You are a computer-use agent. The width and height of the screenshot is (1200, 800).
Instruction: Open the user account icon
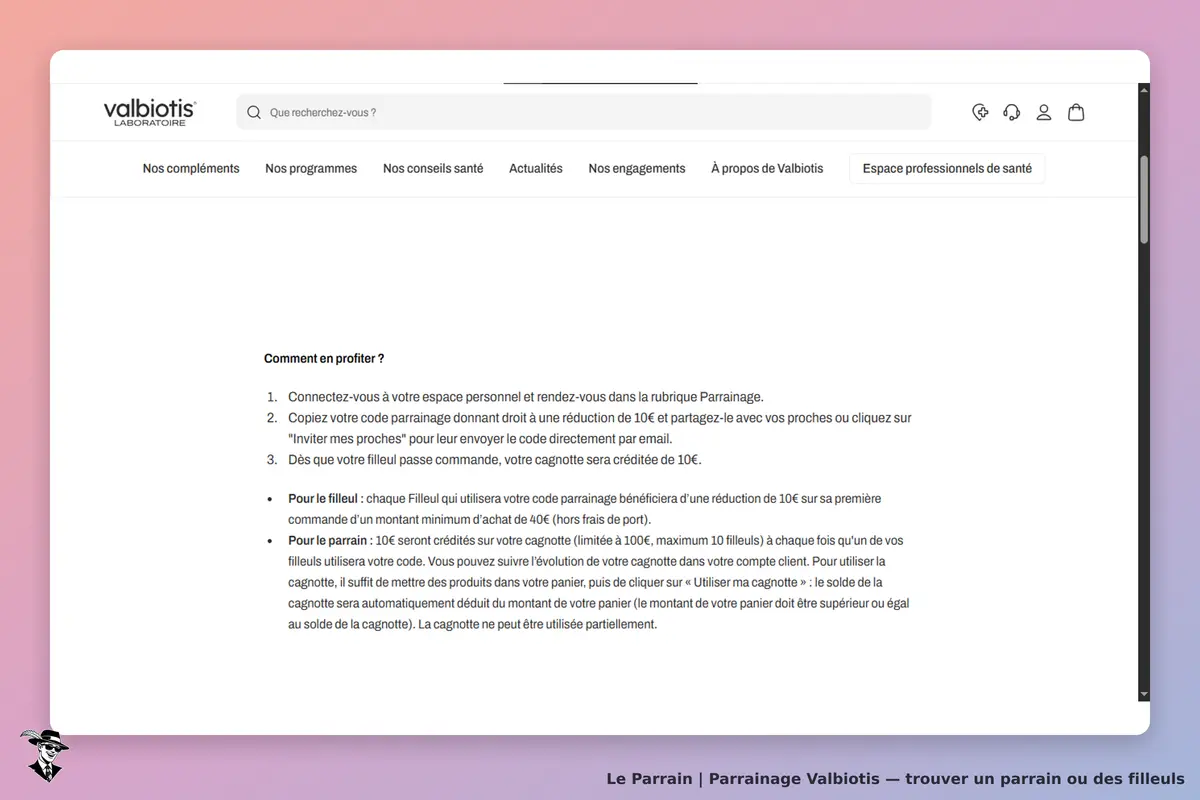pos(1044,112)
